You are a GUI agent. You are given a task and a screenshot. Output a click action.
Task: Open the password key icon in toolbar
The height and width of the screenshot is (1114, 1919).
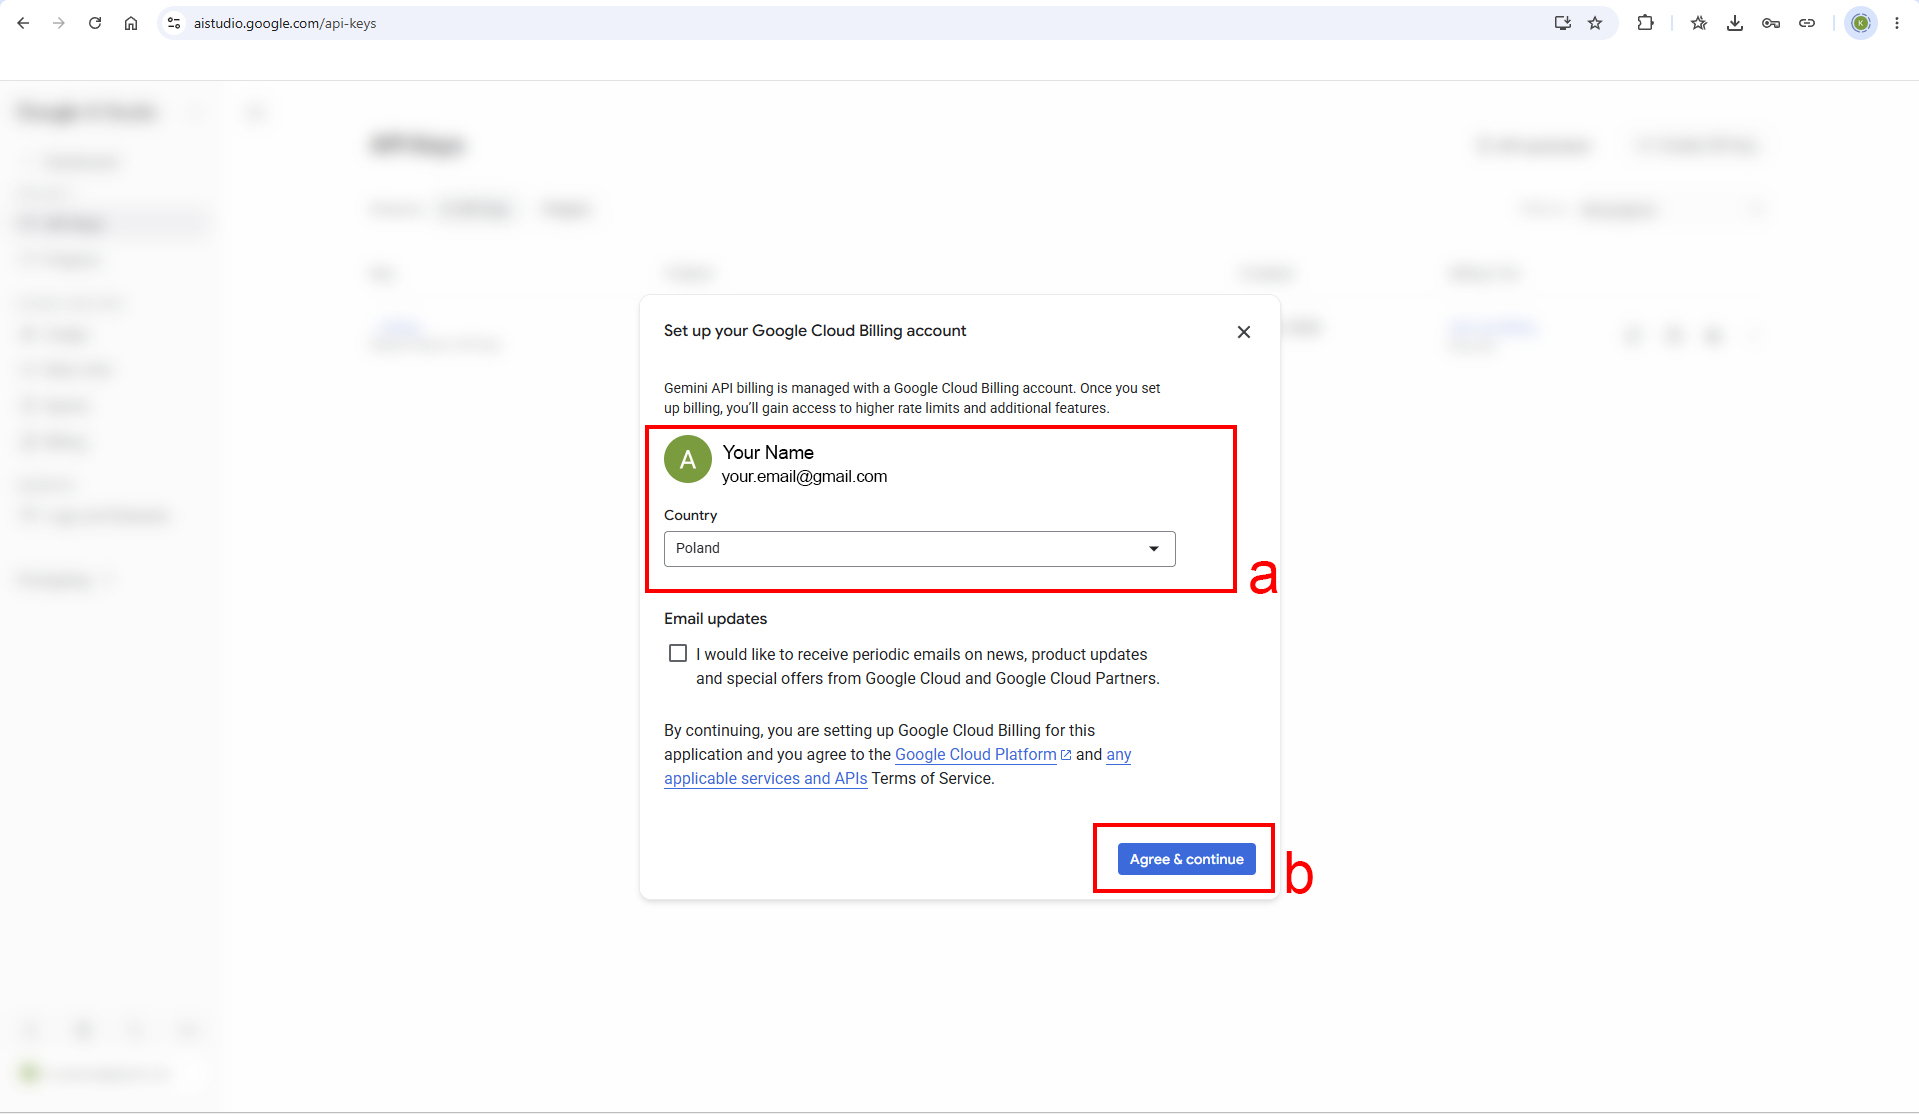coord(1771,23)
